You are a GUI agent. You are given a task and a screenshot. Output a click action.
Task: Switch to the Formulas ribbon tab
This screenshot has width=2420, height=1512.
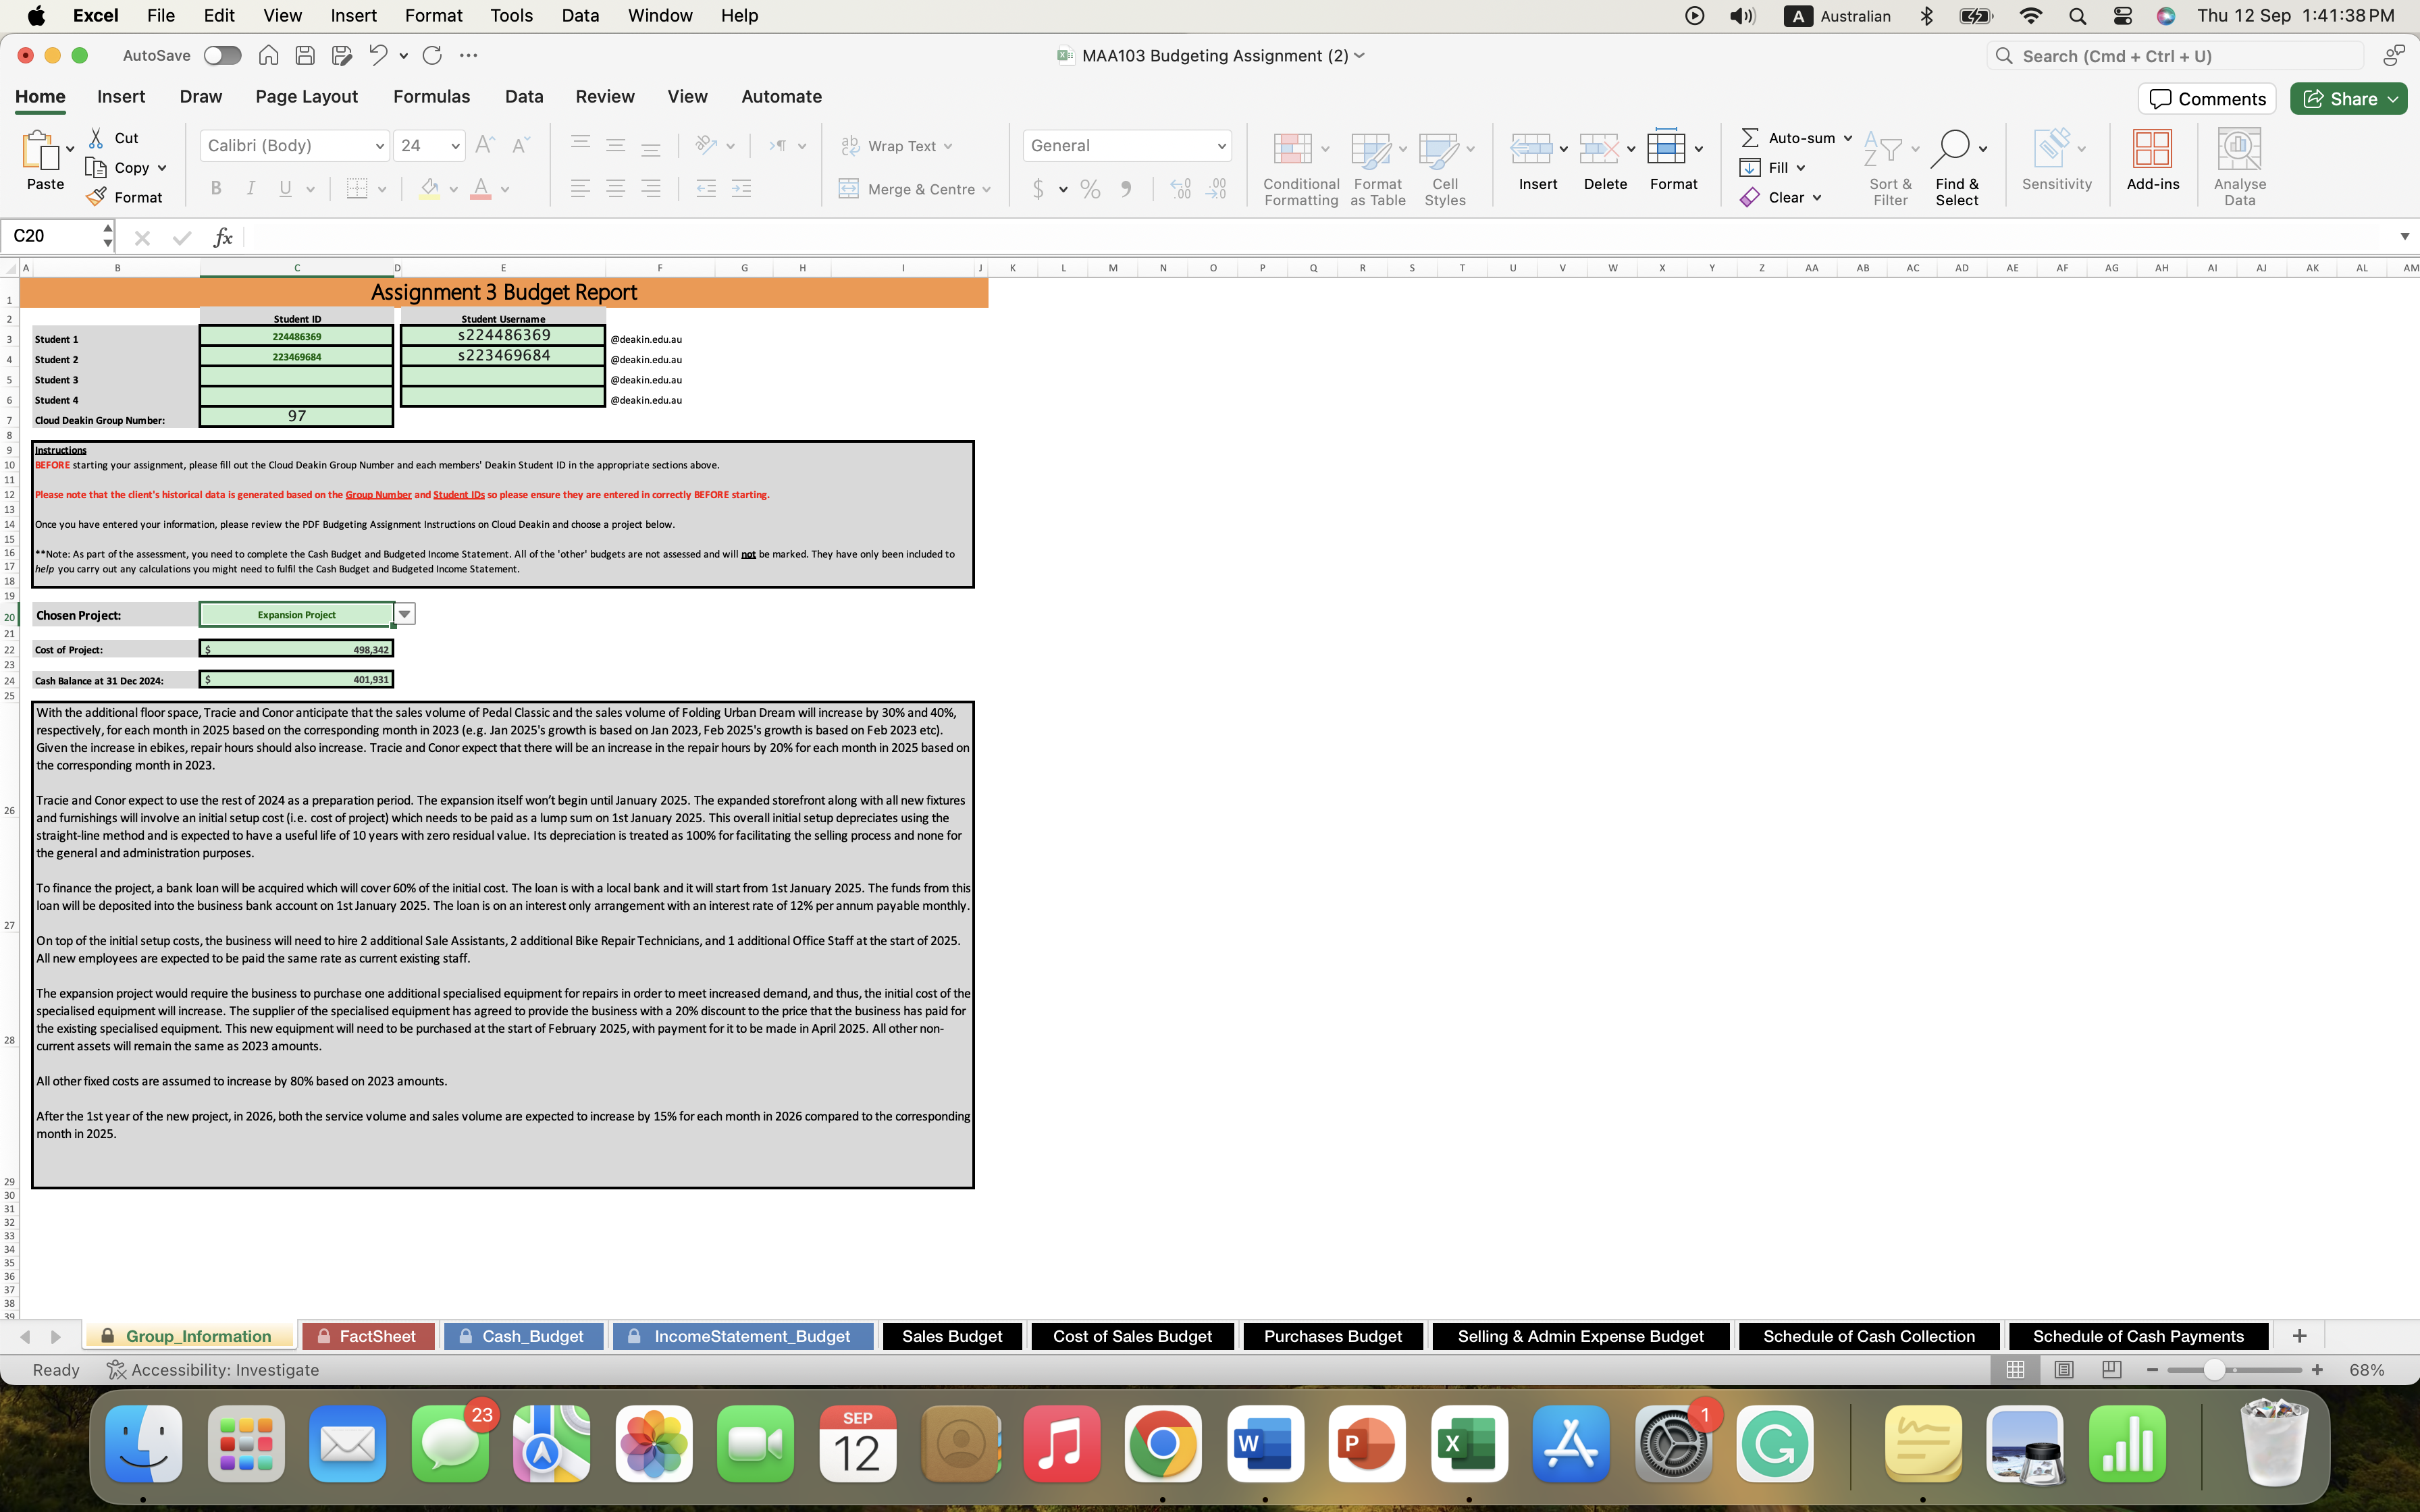431,96
